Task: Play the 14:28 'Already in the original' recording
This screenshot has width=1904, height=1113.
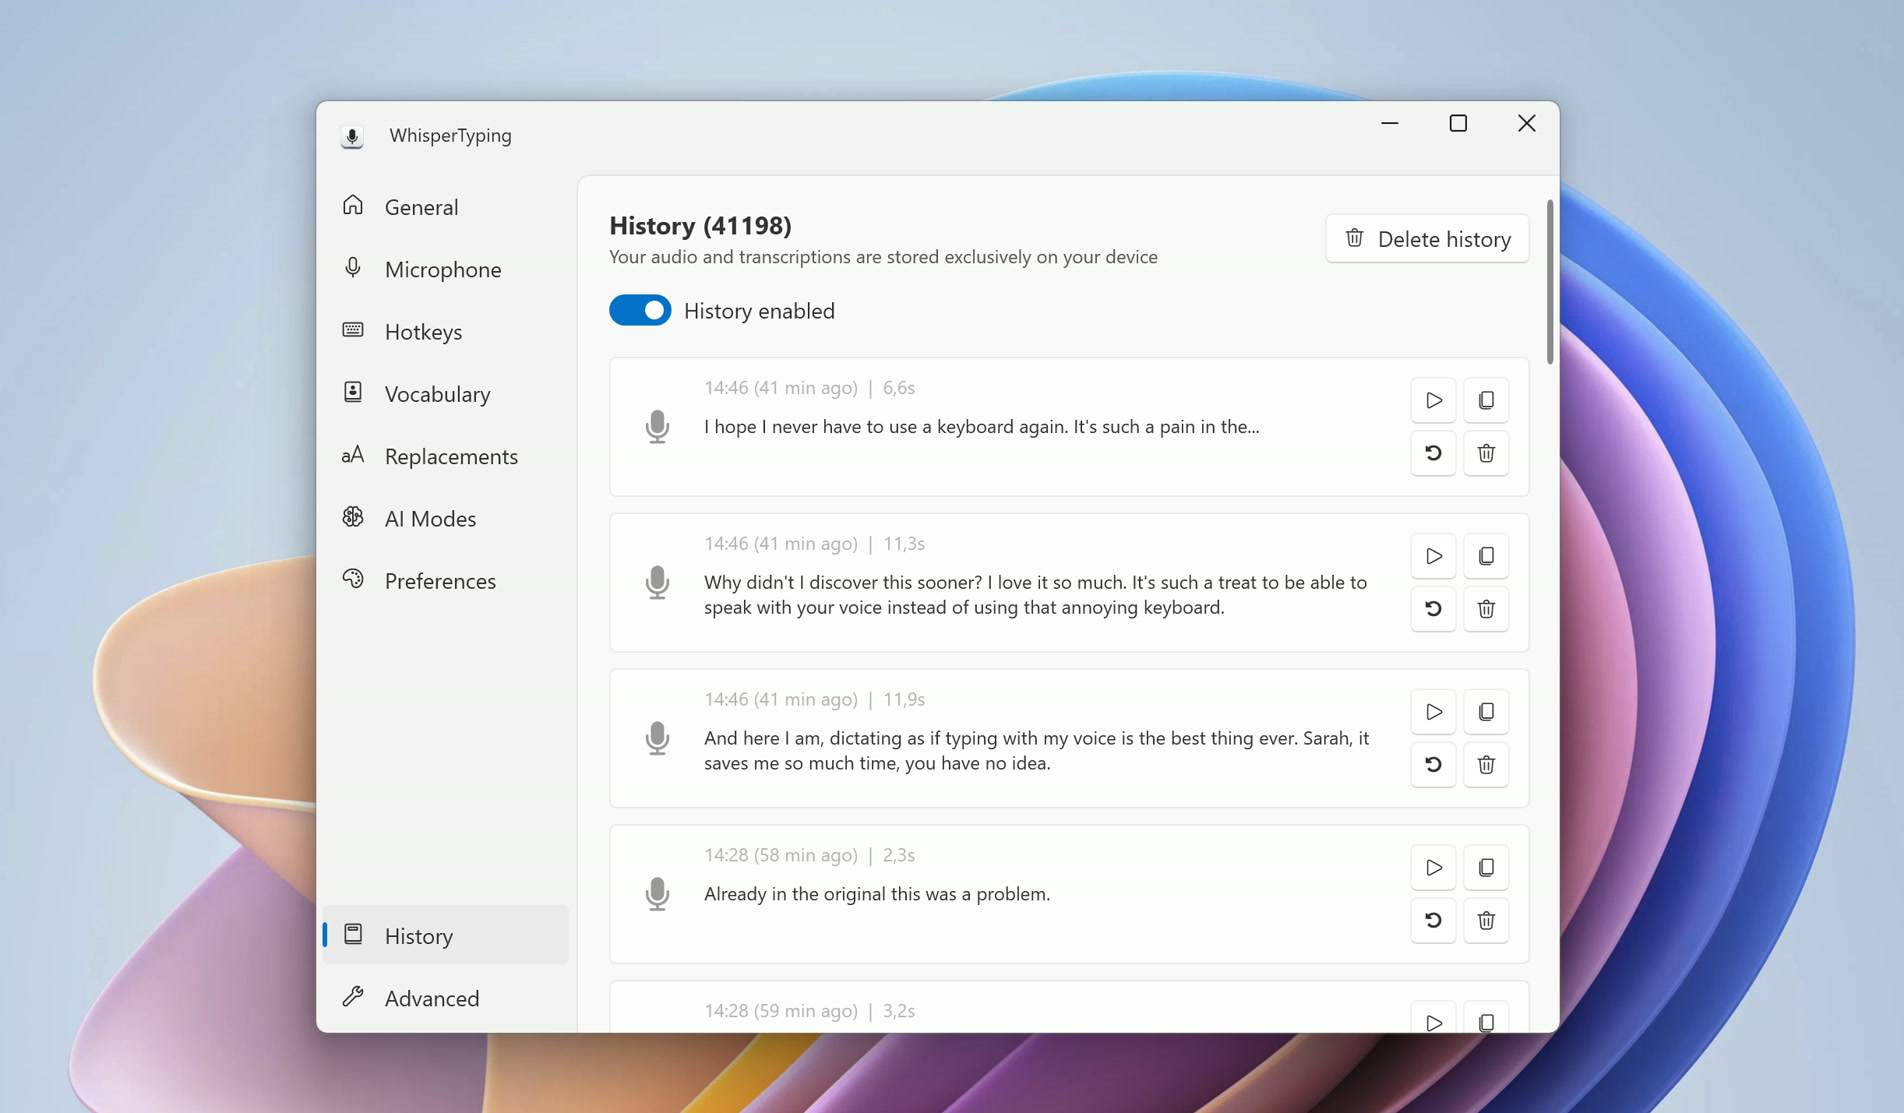Action: tap(1432, 867)
